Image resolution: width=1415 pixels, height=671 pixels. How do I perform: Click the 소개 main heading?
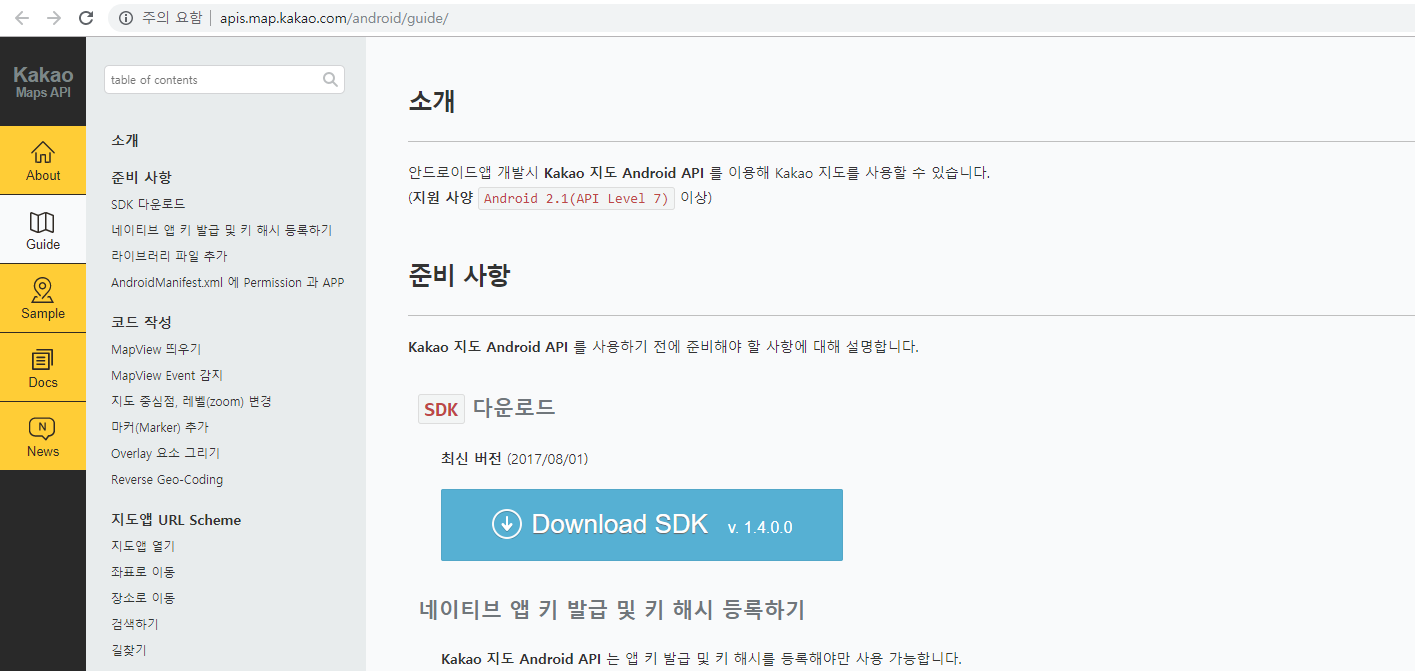click(x=432, y=101)
